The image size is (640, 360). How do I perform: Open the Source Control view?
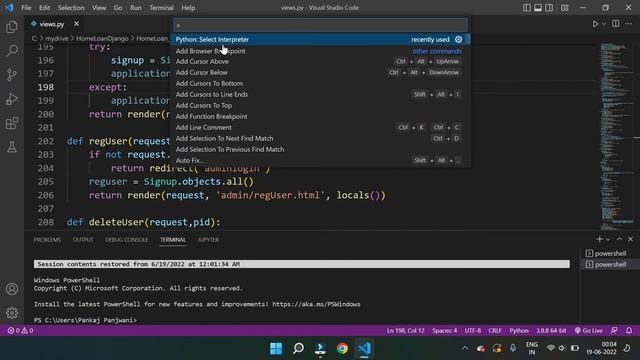point(12,75)
